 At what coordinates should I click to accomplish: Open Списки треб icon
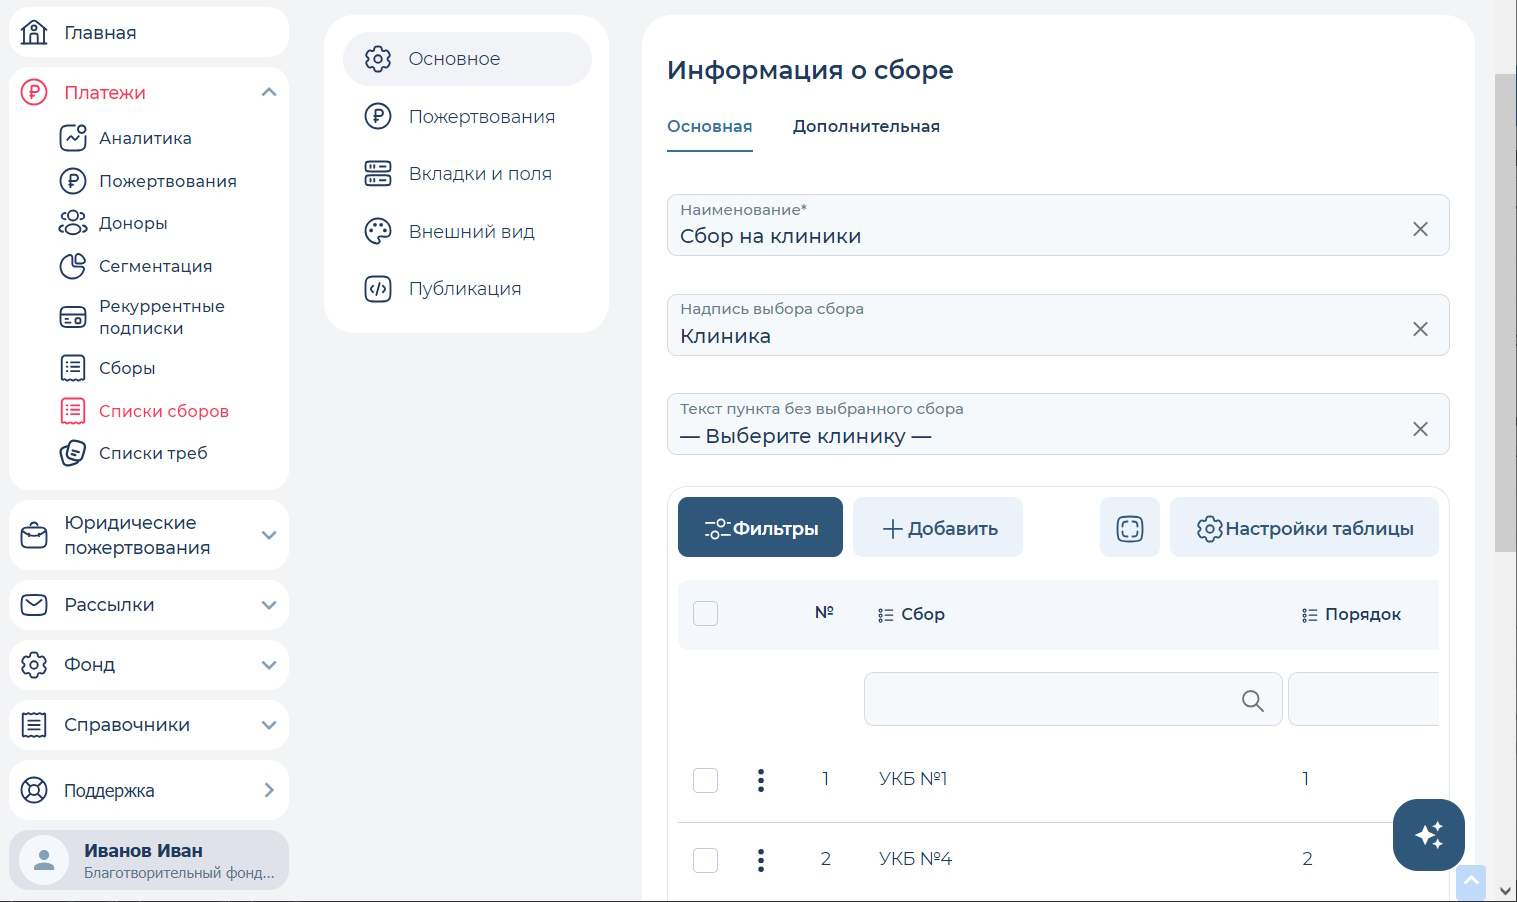pyautogui.click(x=73, y=453)
